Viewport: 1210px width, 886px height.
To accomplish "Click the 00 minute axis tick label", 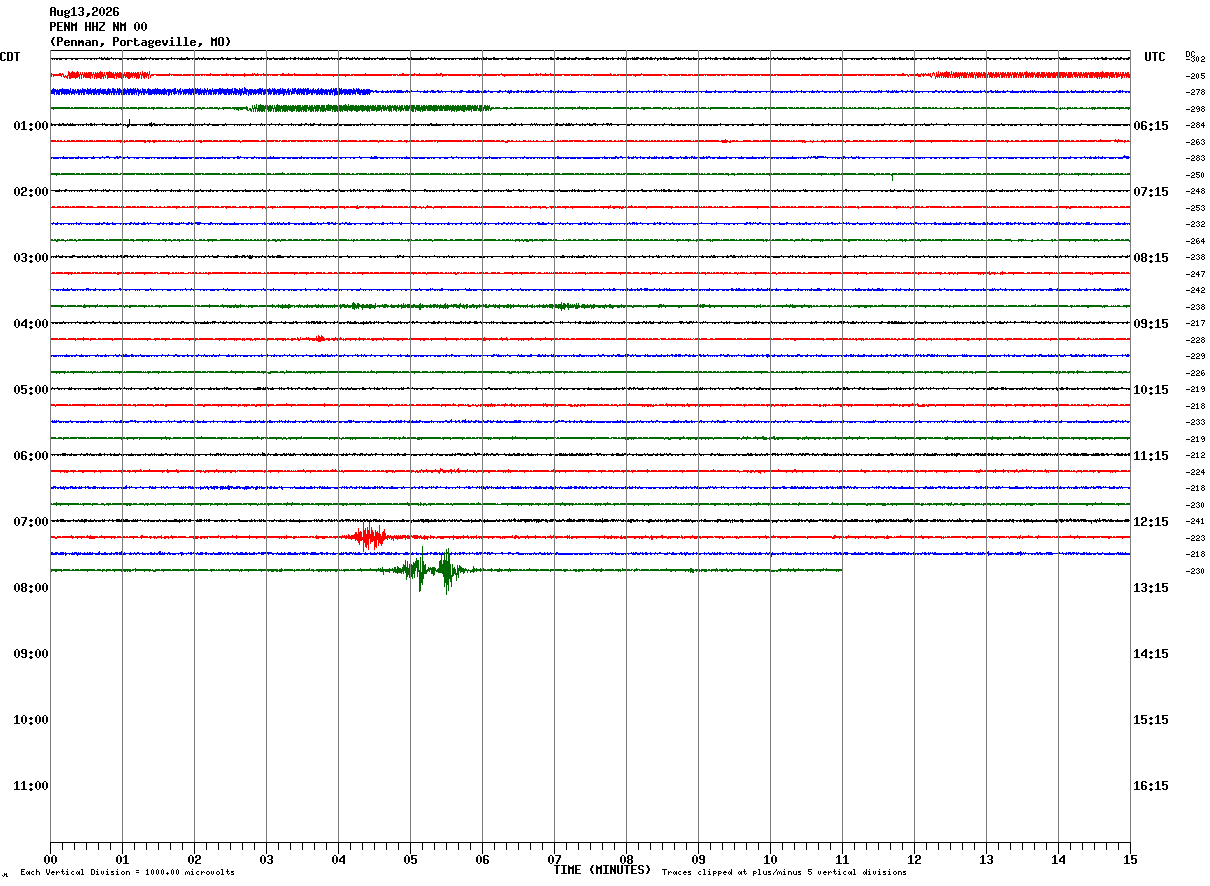I will coord(50,859).
